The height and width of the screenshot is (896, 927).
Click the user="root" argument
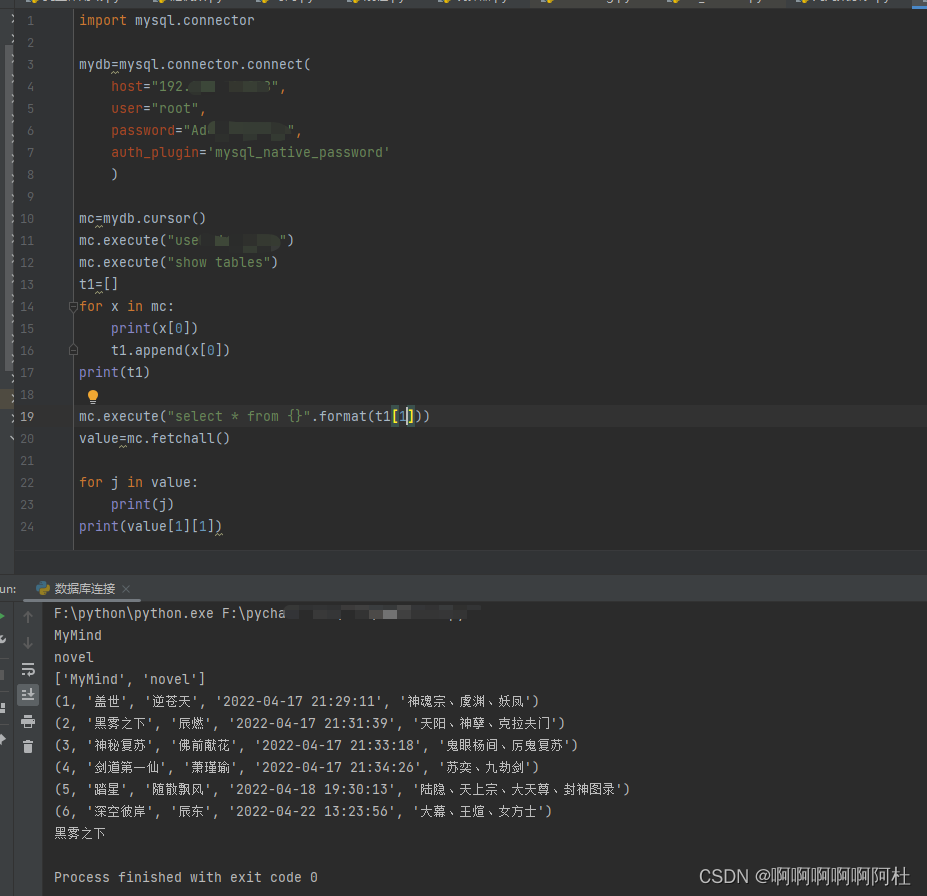pos(158,109)
